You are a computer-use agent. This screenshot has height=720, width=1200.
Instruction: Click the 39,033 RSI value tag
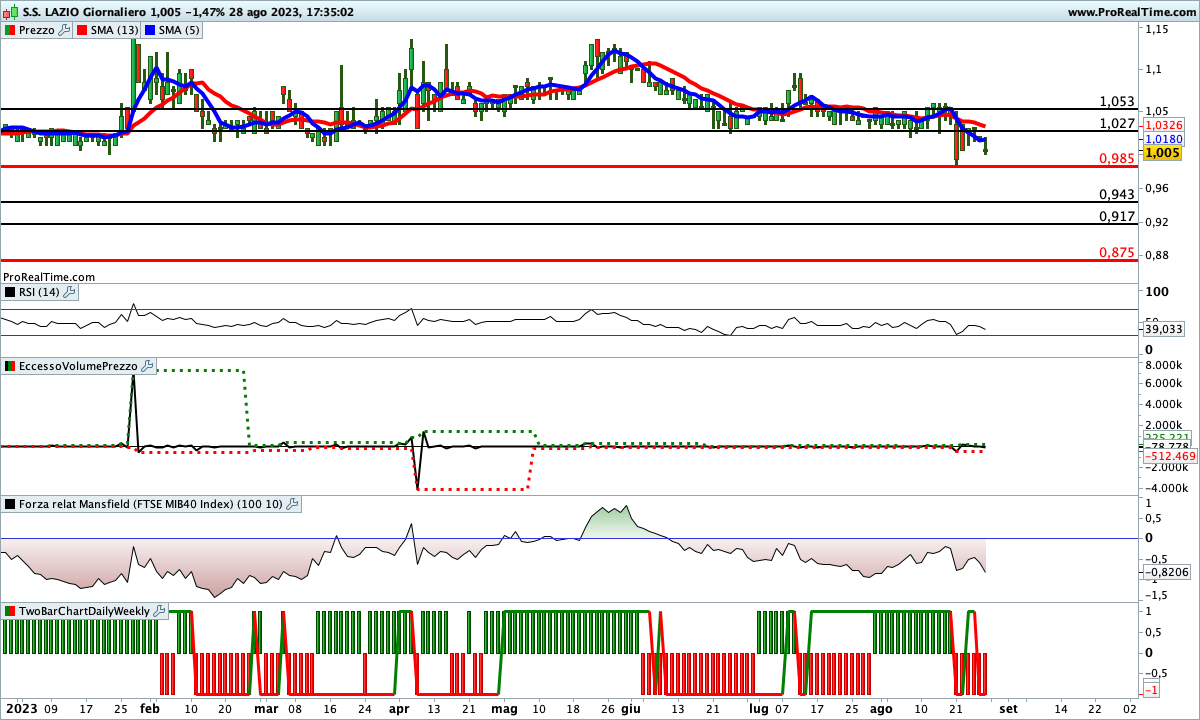[x=1163, y=328]
